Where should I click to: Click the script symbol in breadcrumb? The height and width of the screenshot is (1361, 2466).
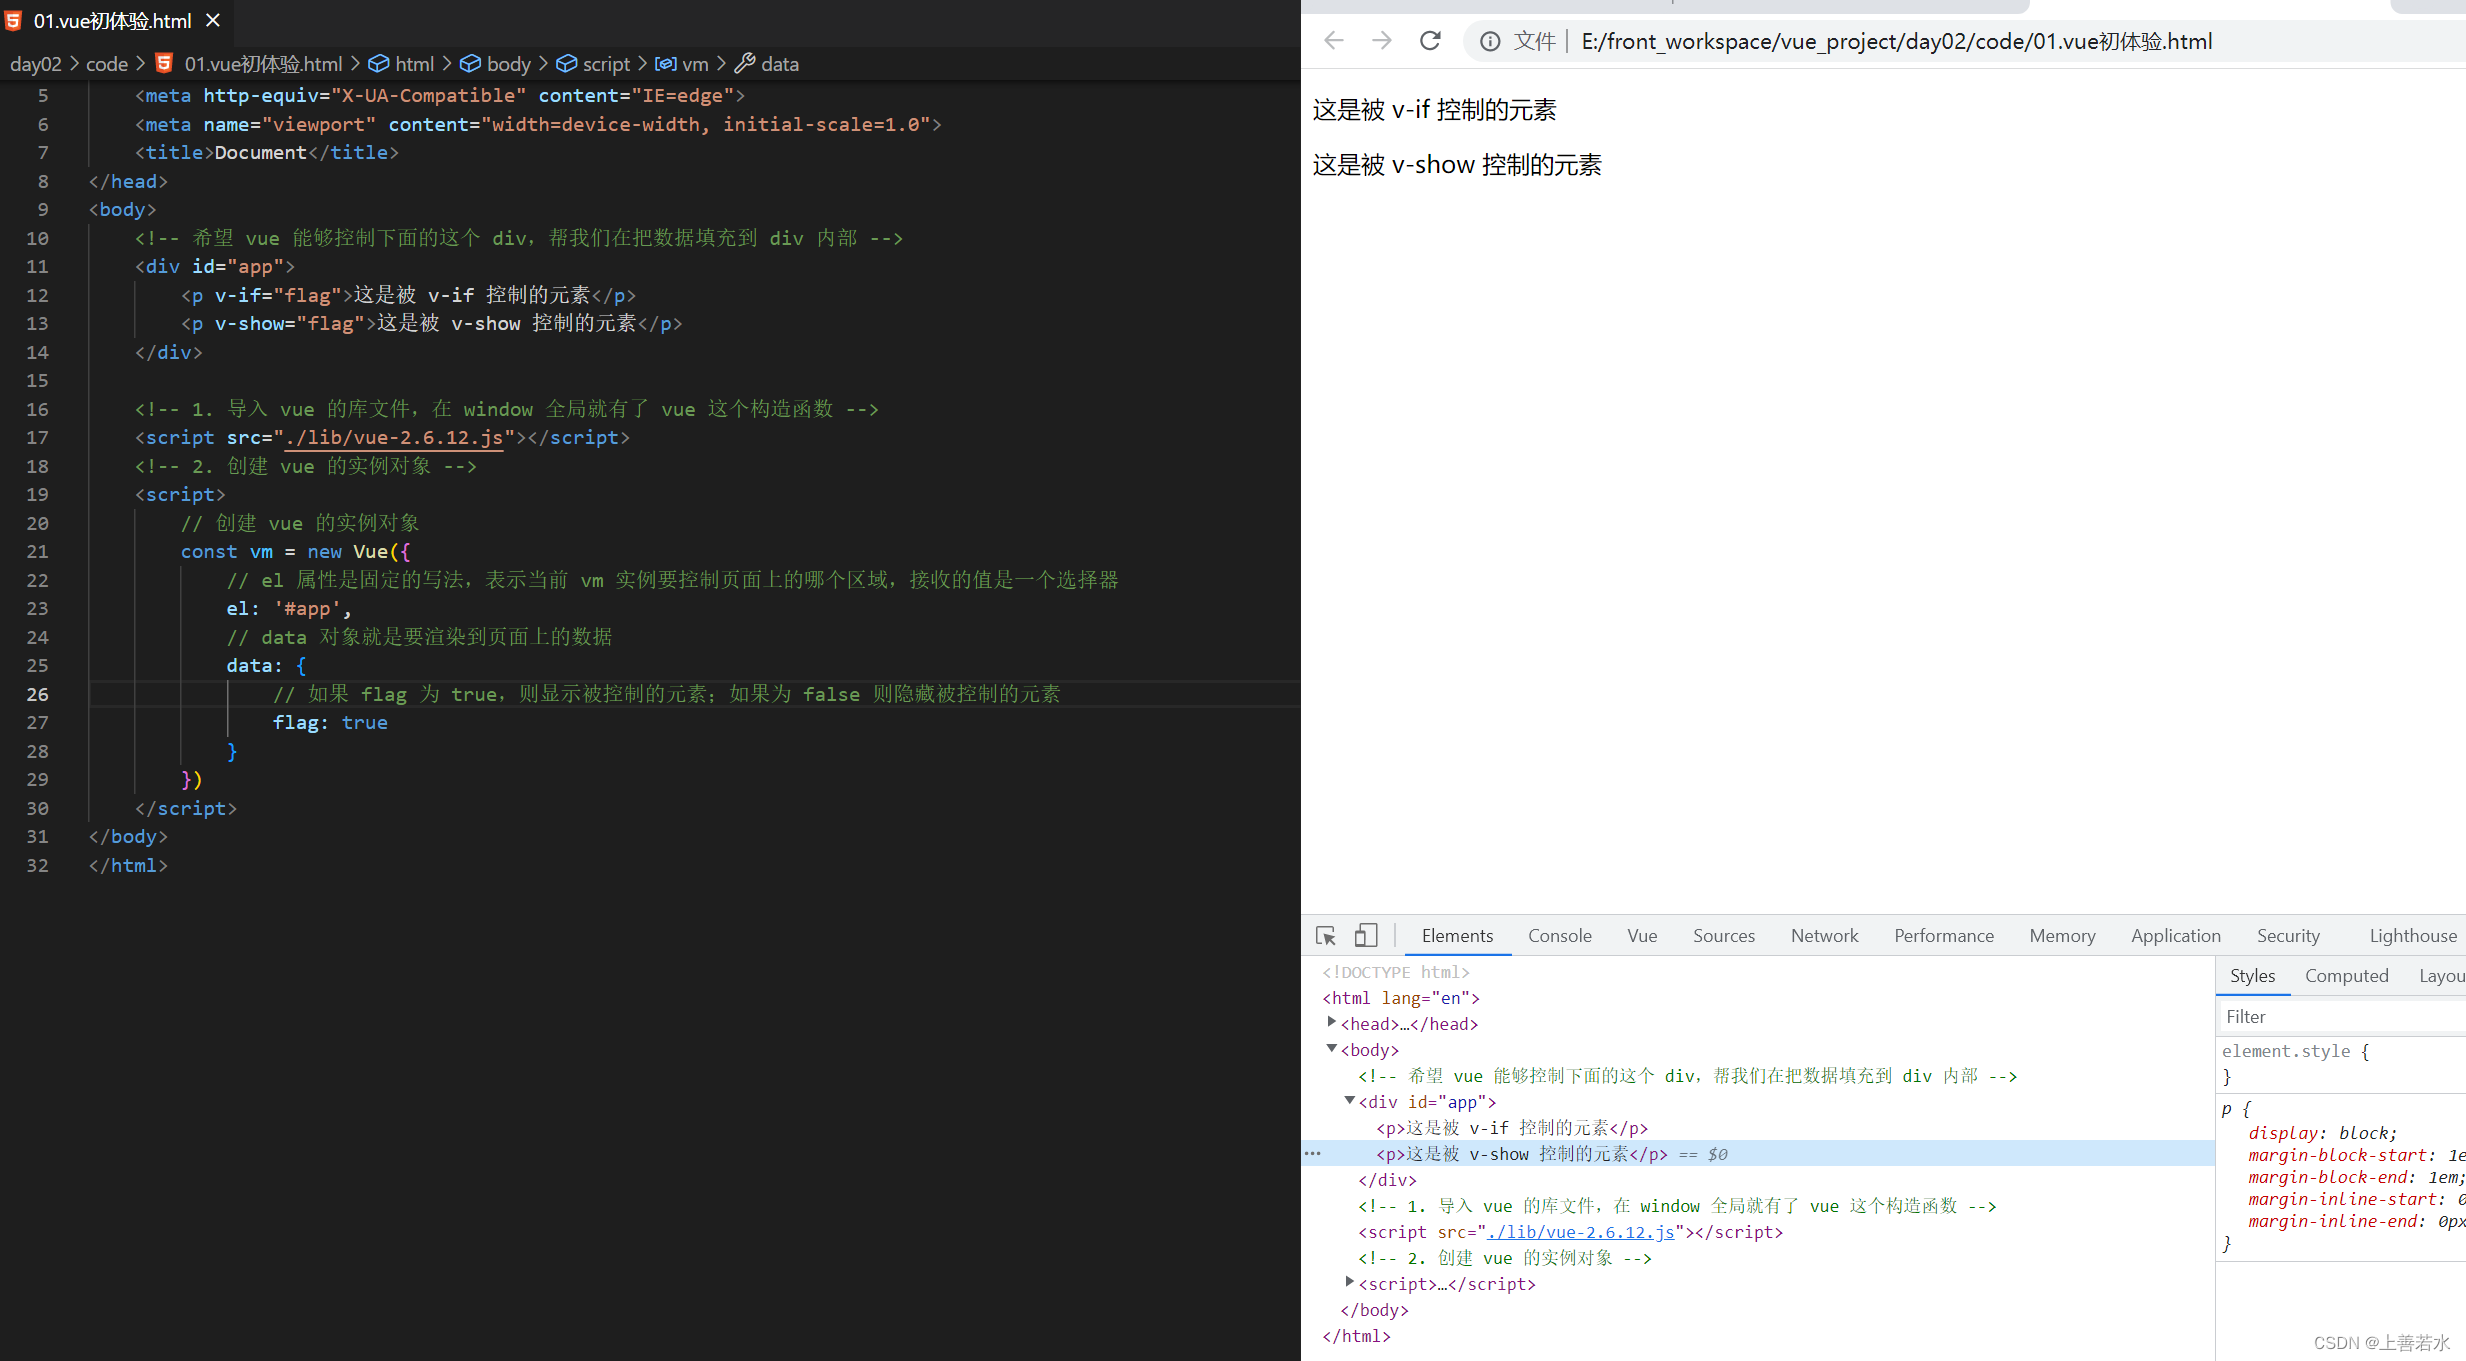click(593, 64)
